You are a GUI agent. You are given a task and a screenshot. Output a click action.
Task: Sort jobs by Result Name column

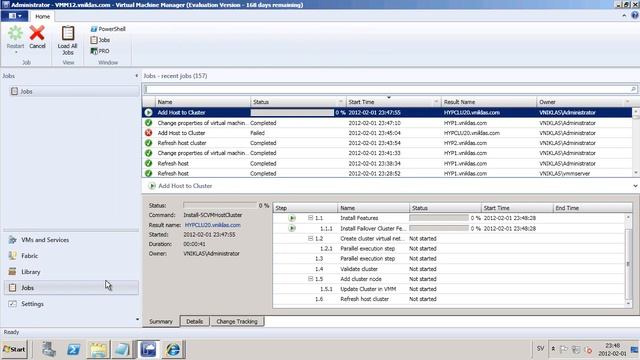click(489, 102)
